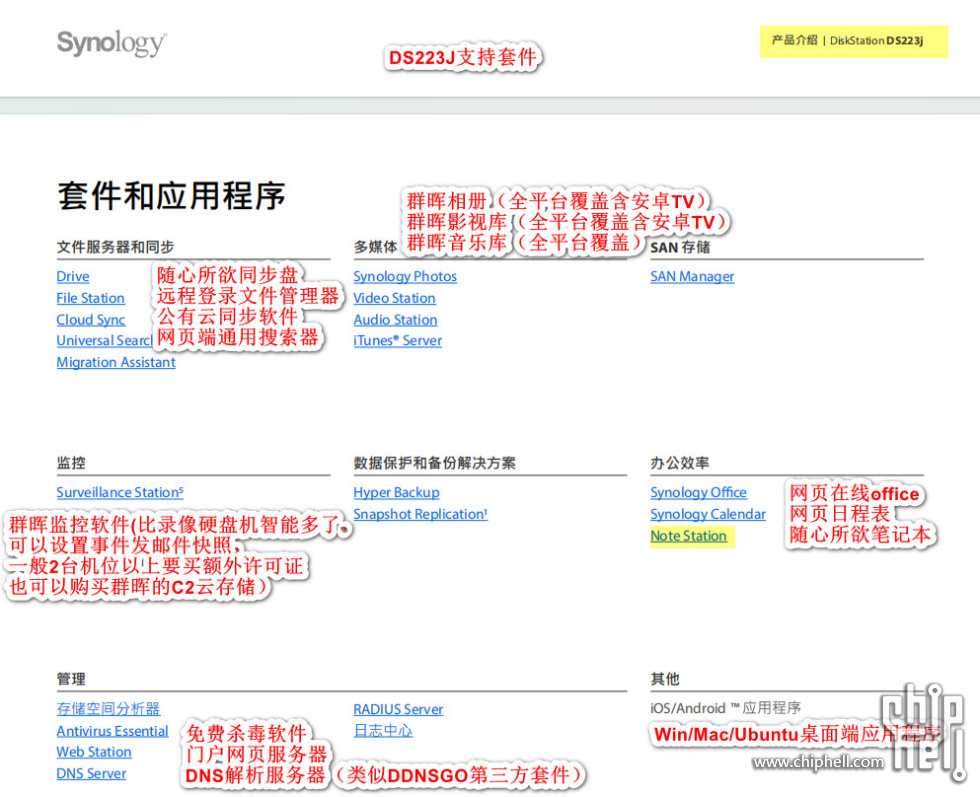Open the highlighted Note Station link

point(689,536)
